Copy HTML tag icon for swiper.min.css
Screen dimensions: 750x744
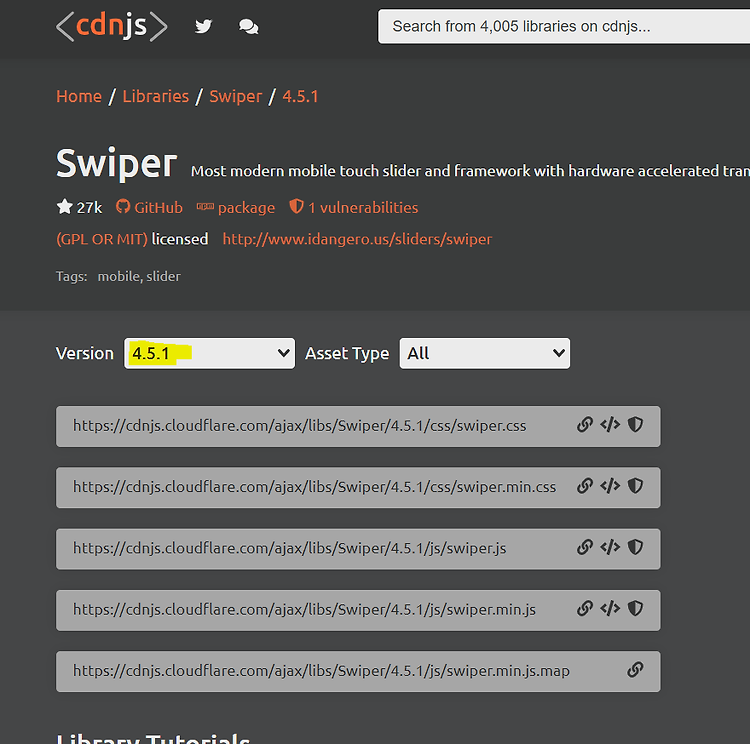click(x=610, y=486)
